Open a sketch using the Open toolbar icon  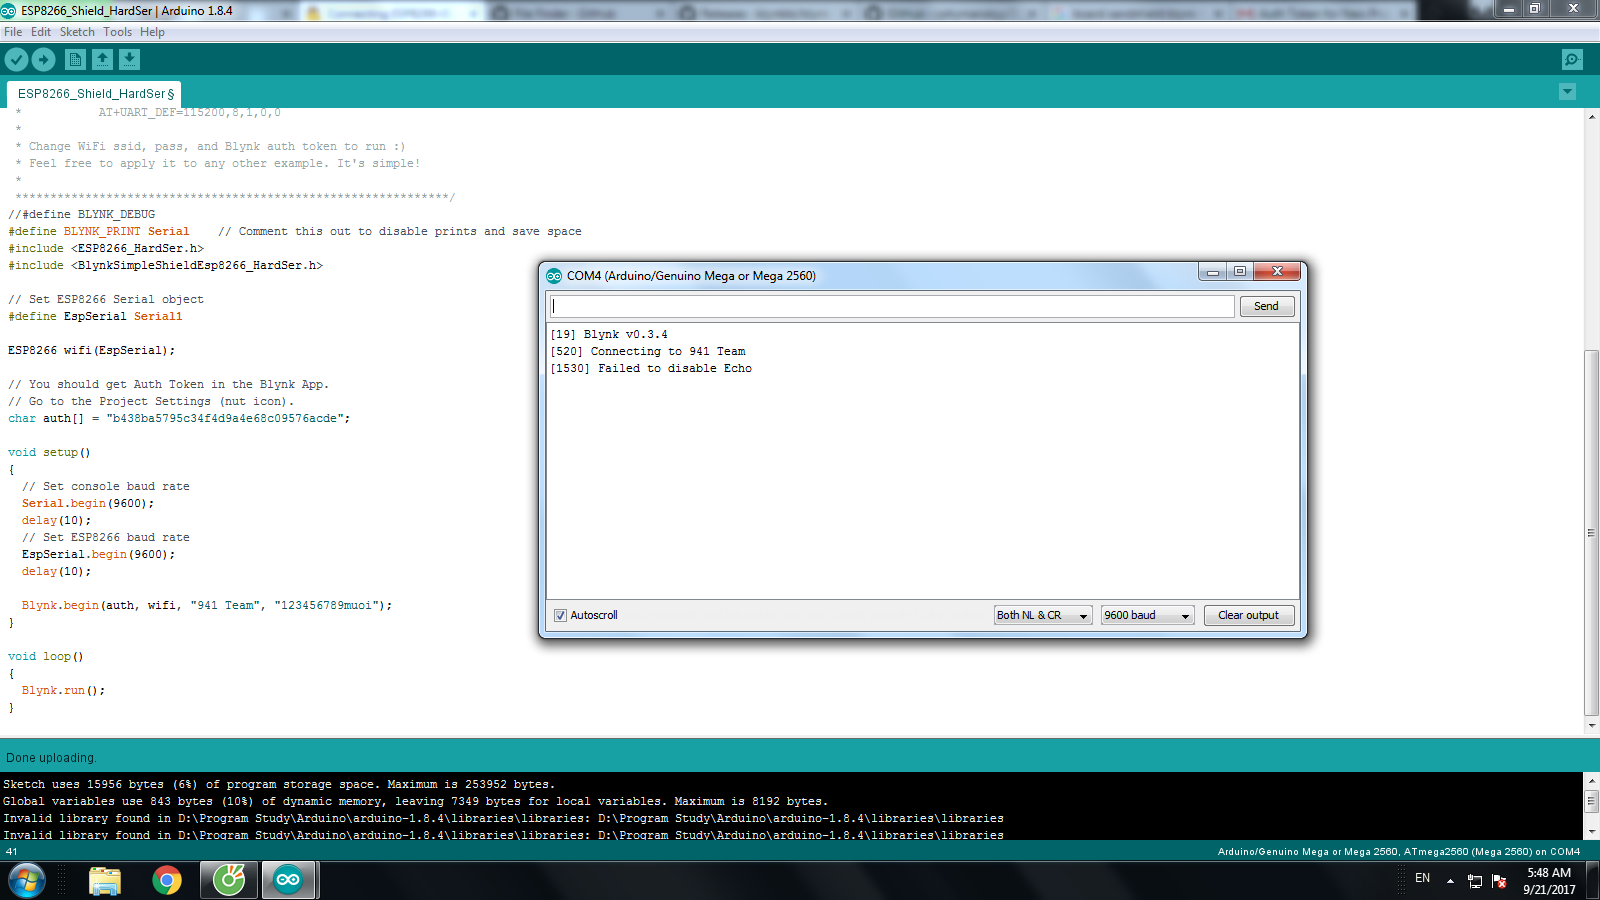(102, 59)
